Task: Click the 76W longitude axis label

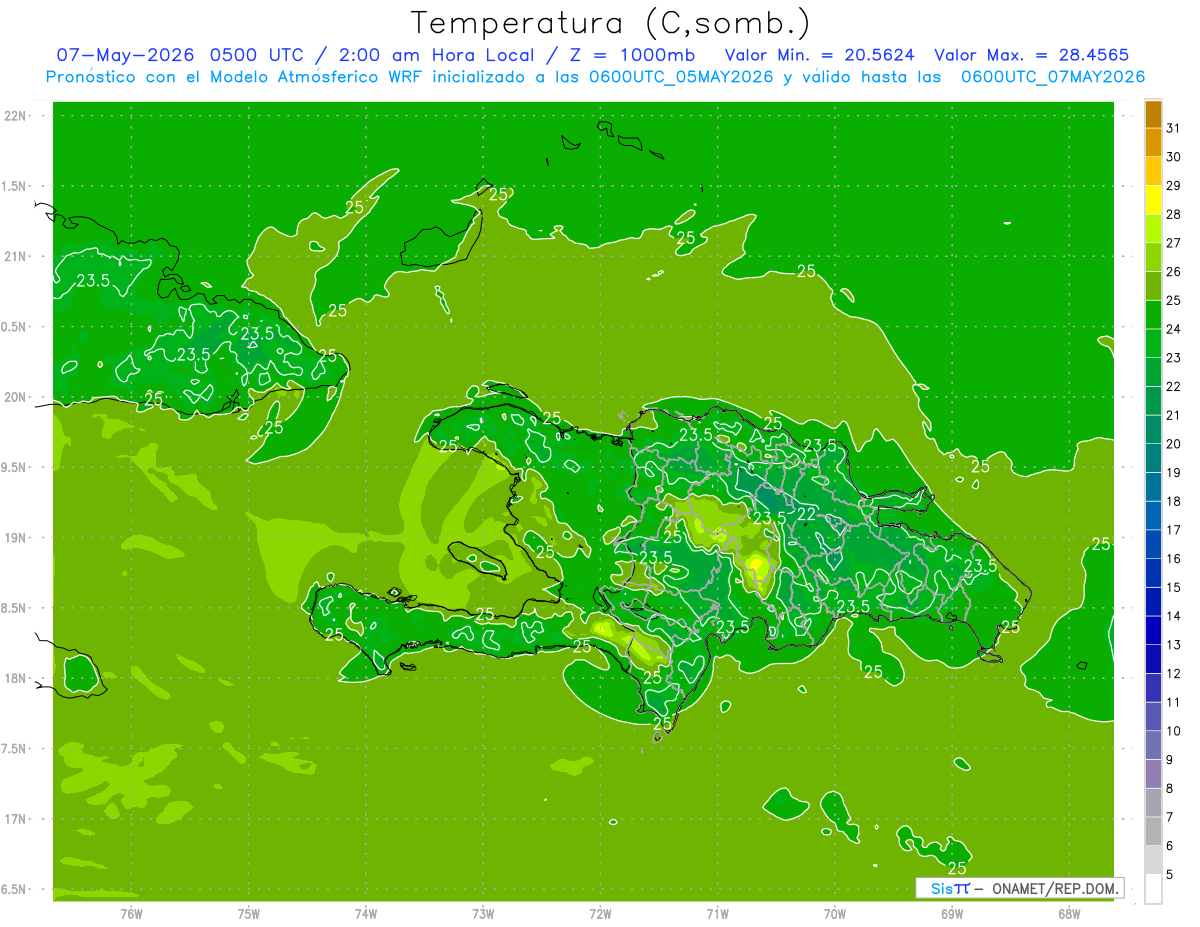Action: pos(130,912)
